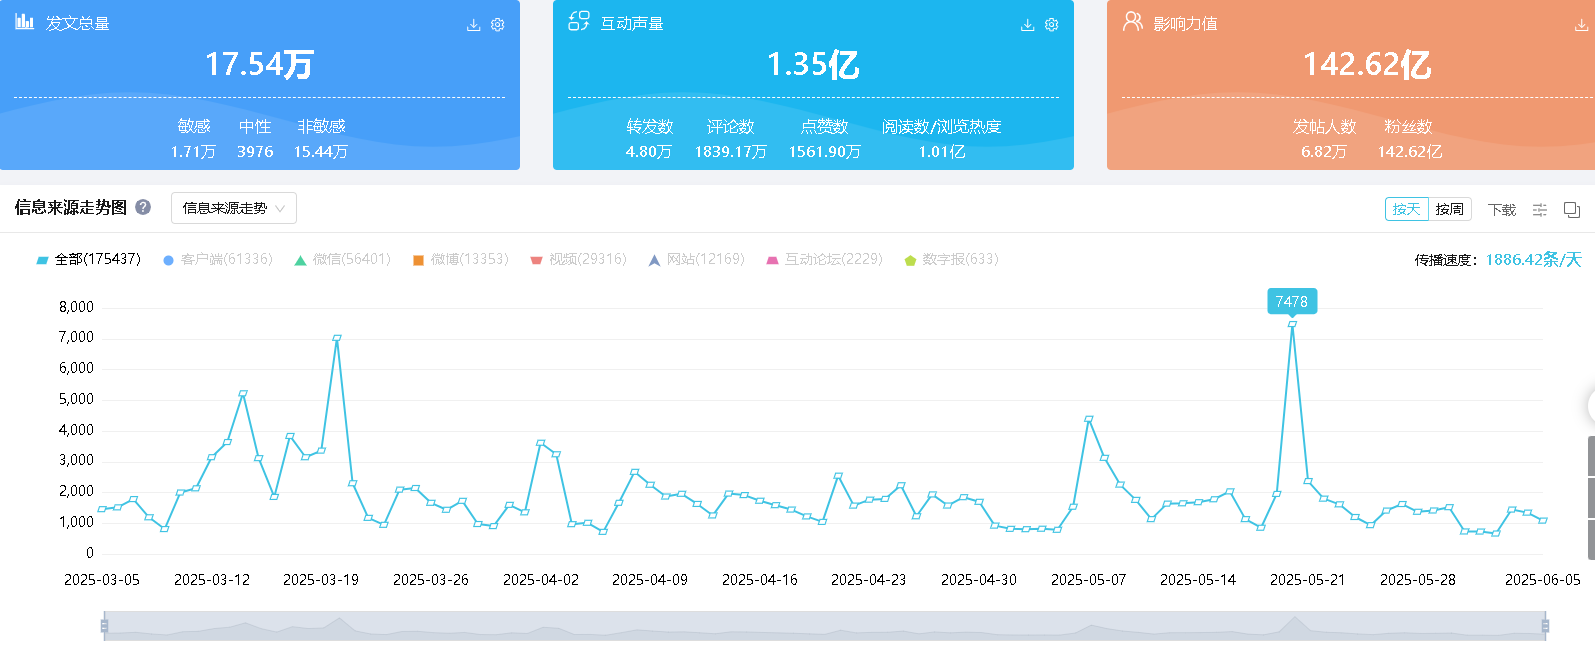Click left handle of chart range slider

[x=104, y=627]
